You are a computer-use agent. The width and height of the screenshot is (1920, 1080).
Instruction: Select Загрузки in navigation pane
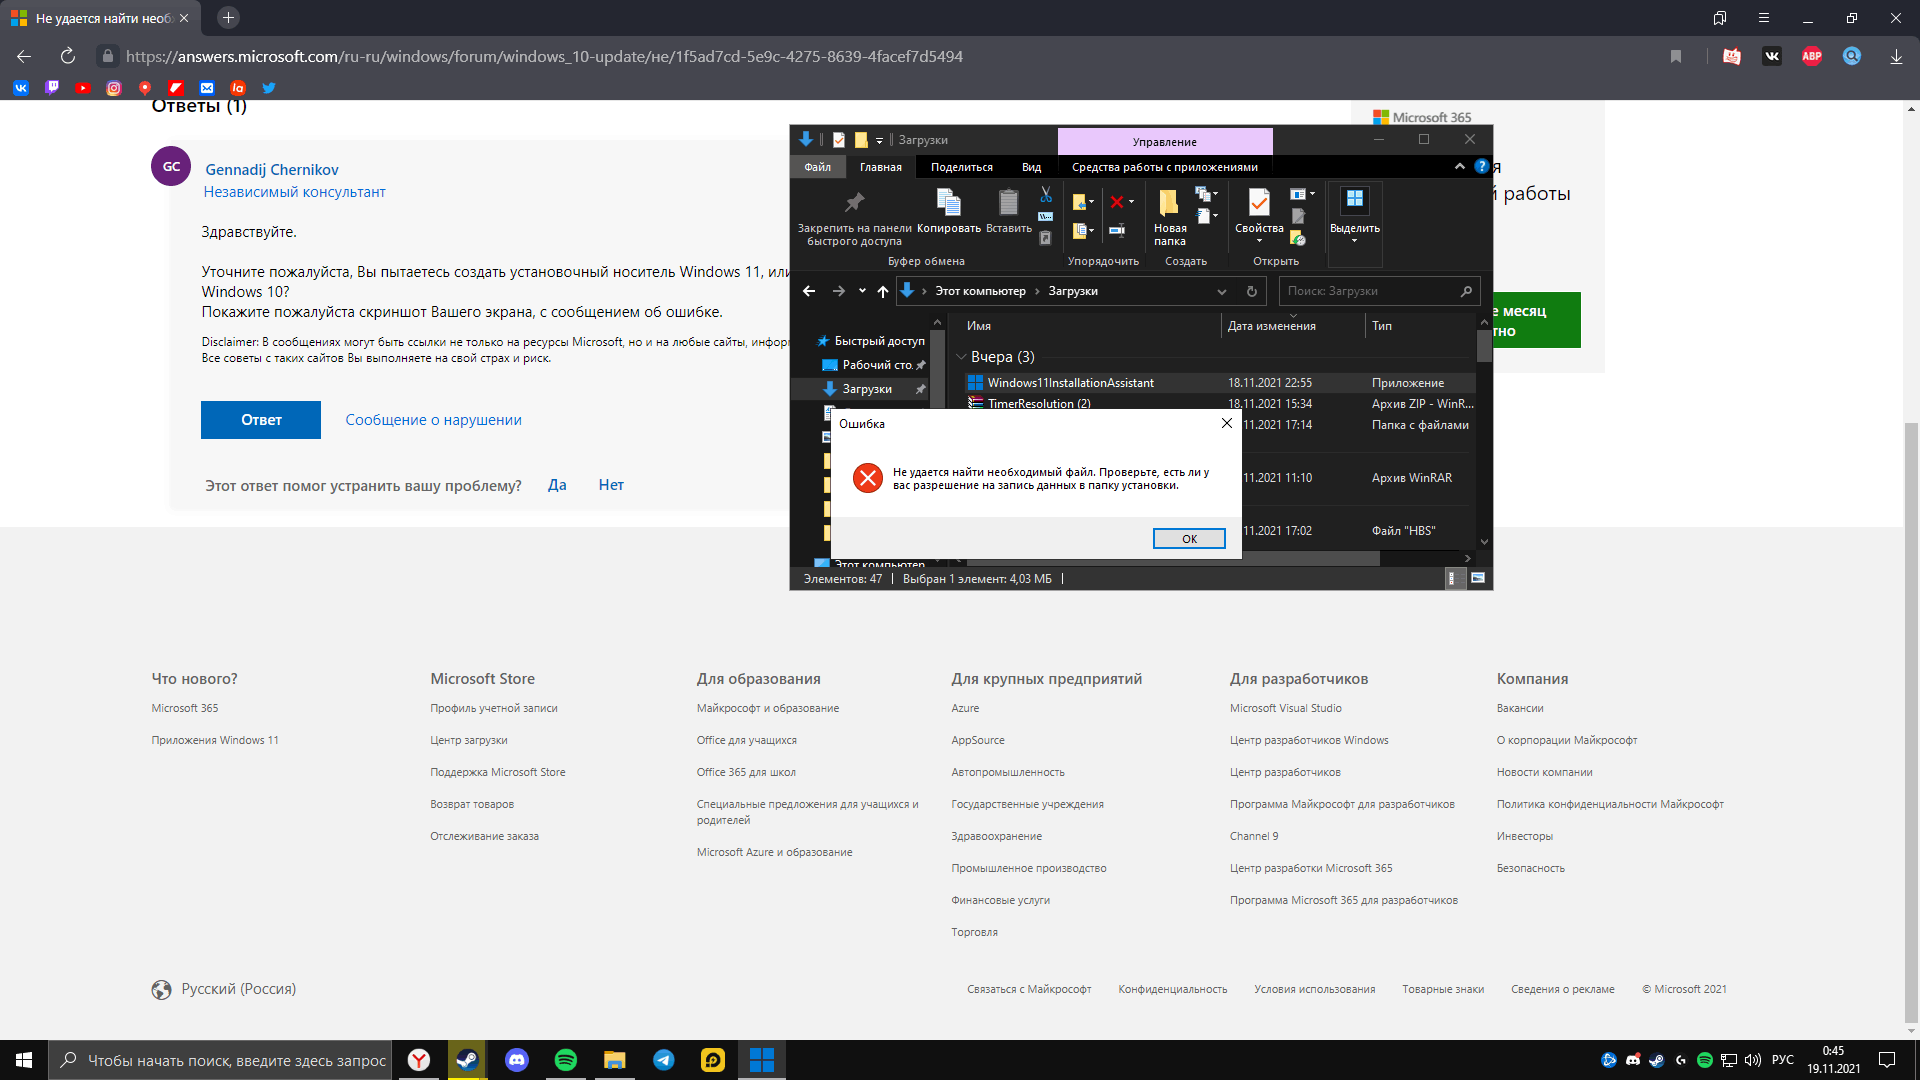click(x=867, y=389)
